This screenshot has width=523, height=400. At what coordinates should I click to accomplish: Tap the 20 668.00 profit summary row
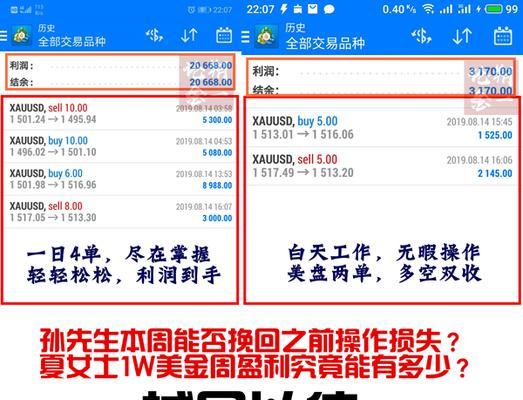point(120,65)
